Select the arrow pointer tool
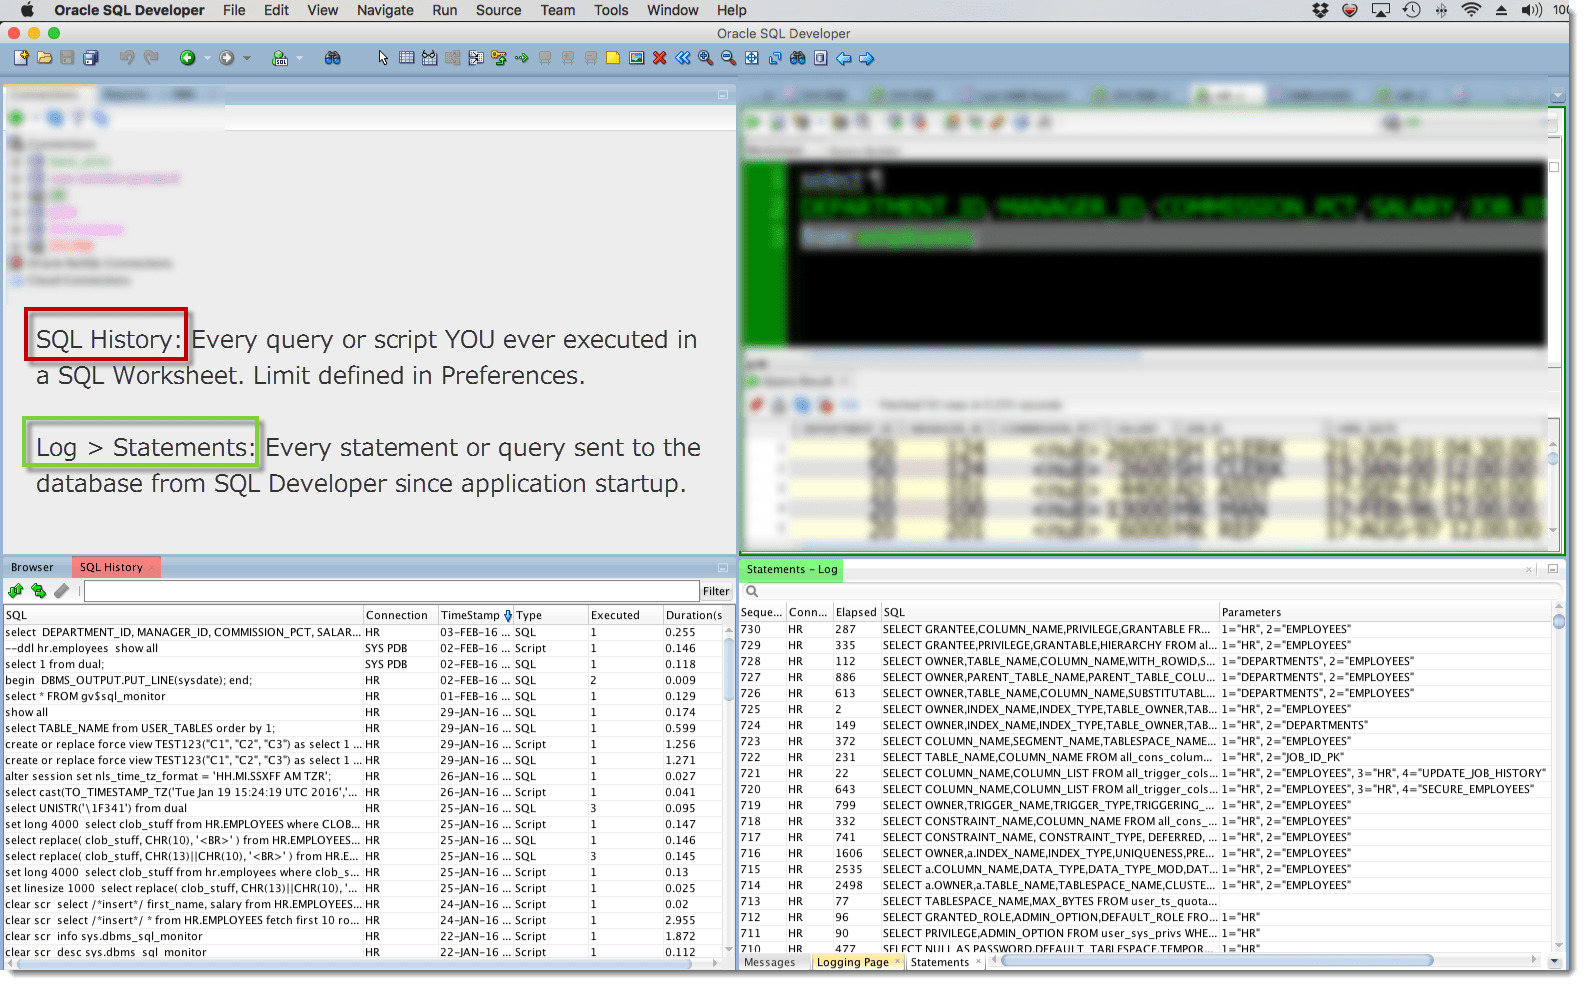Viewport: 1584px width, 985px height. click(383, 58)
